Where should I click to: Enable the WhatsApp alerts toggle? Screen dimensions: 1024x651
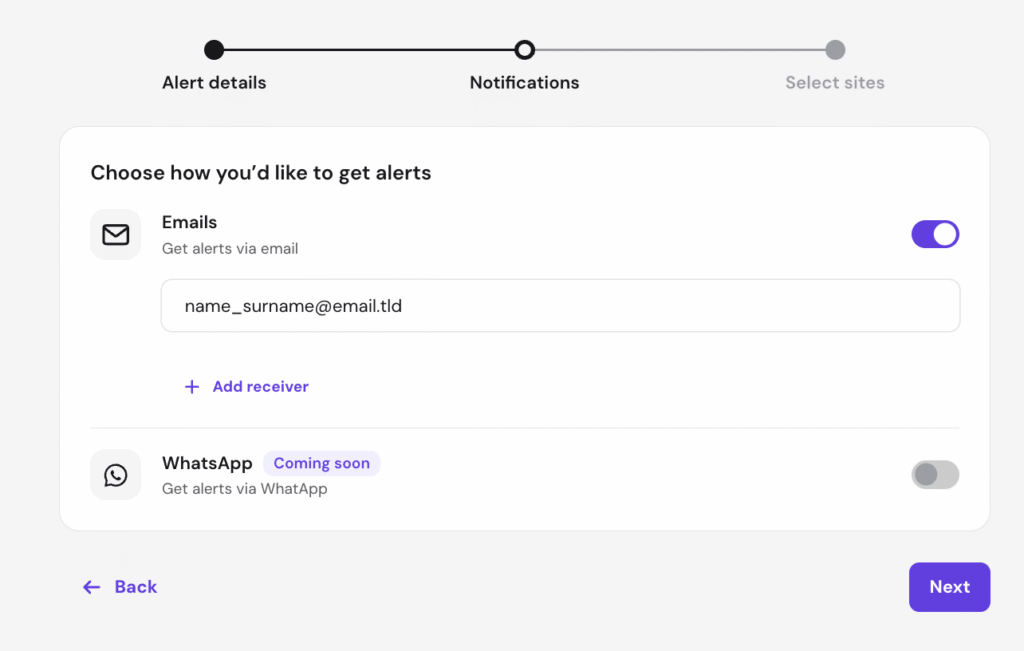(x=935, y=475)
